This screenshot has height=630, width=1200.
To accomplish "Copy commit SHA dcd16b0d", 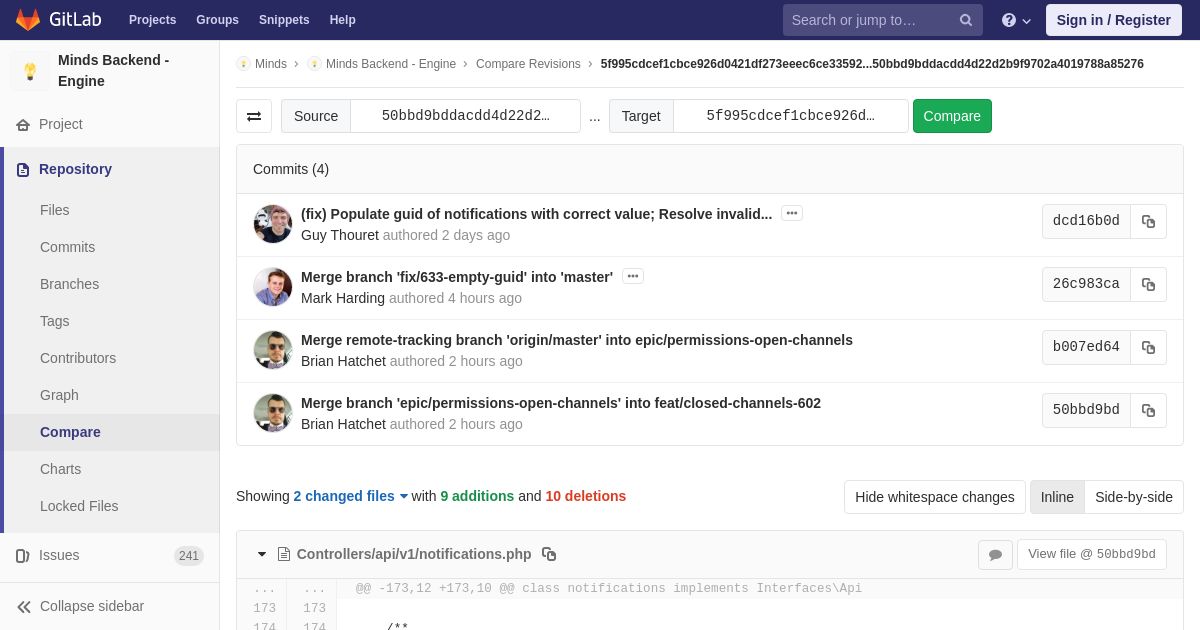I will 1148,221.
